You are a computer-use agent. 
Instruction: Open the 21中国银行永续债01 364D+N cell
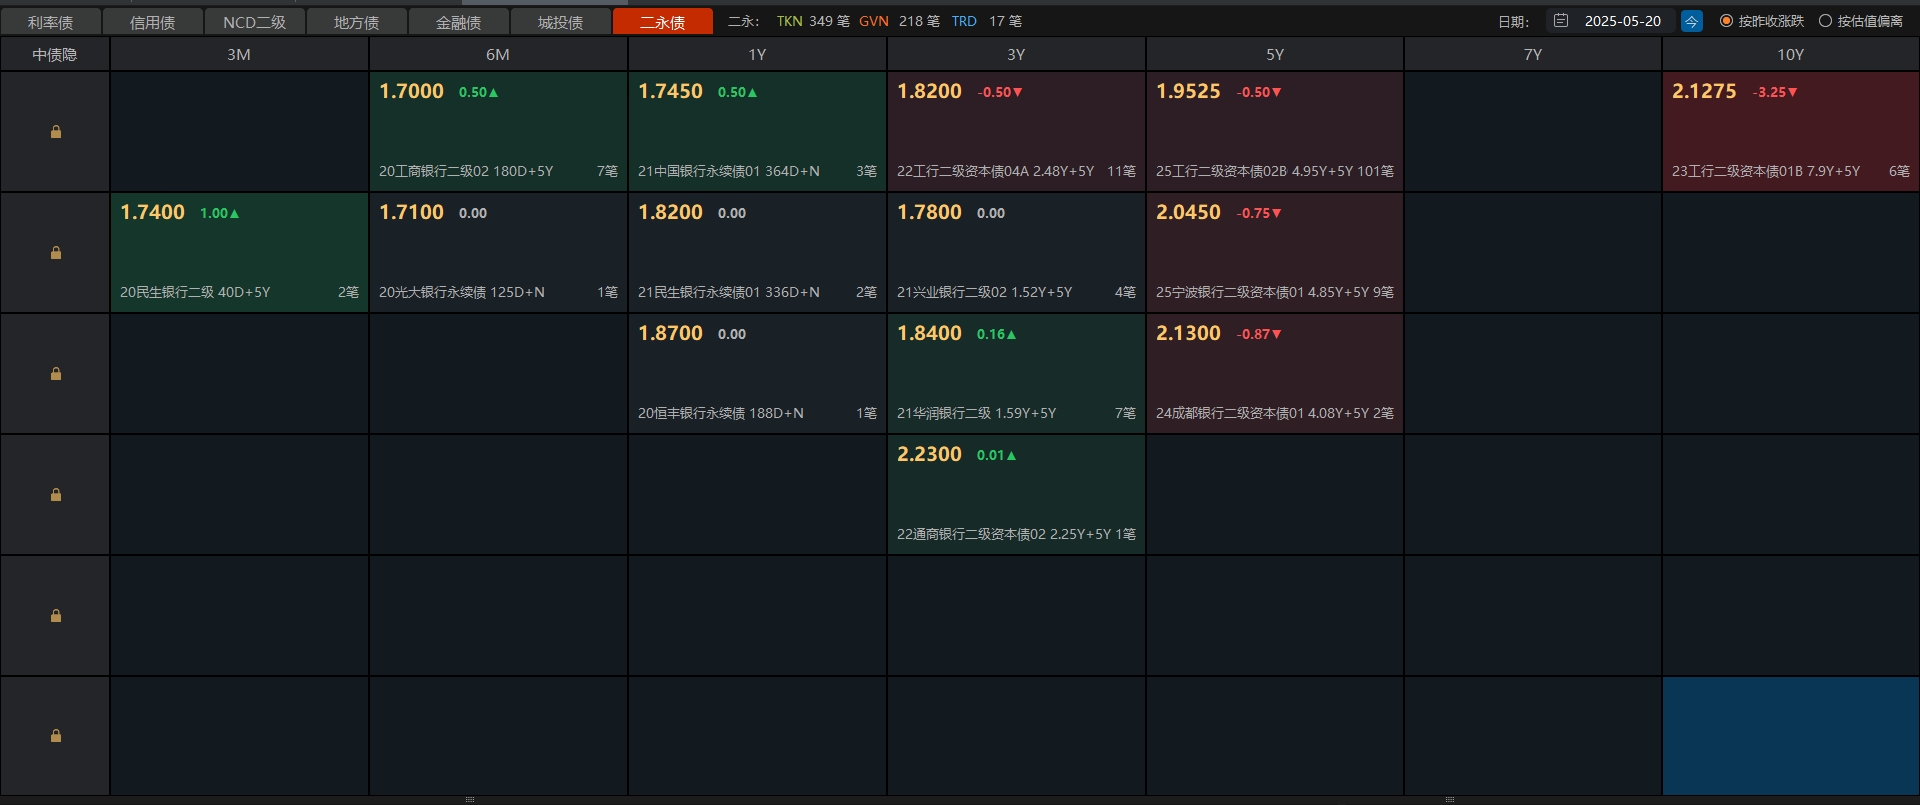[757, 132]
